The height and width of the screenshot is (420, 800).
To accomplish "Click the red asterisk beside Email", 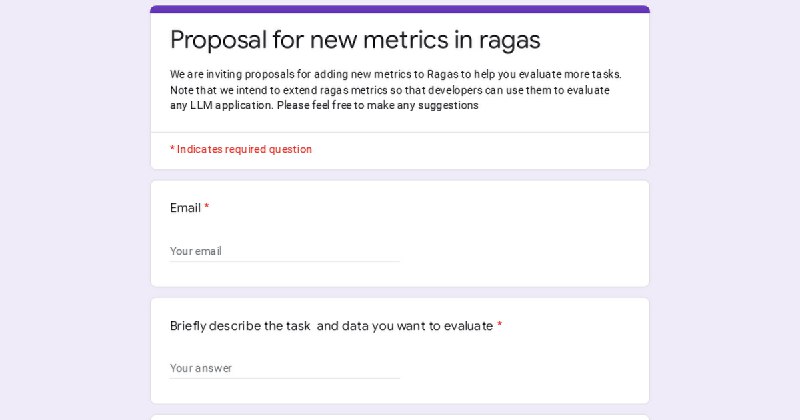I will [x=207, y=207].
